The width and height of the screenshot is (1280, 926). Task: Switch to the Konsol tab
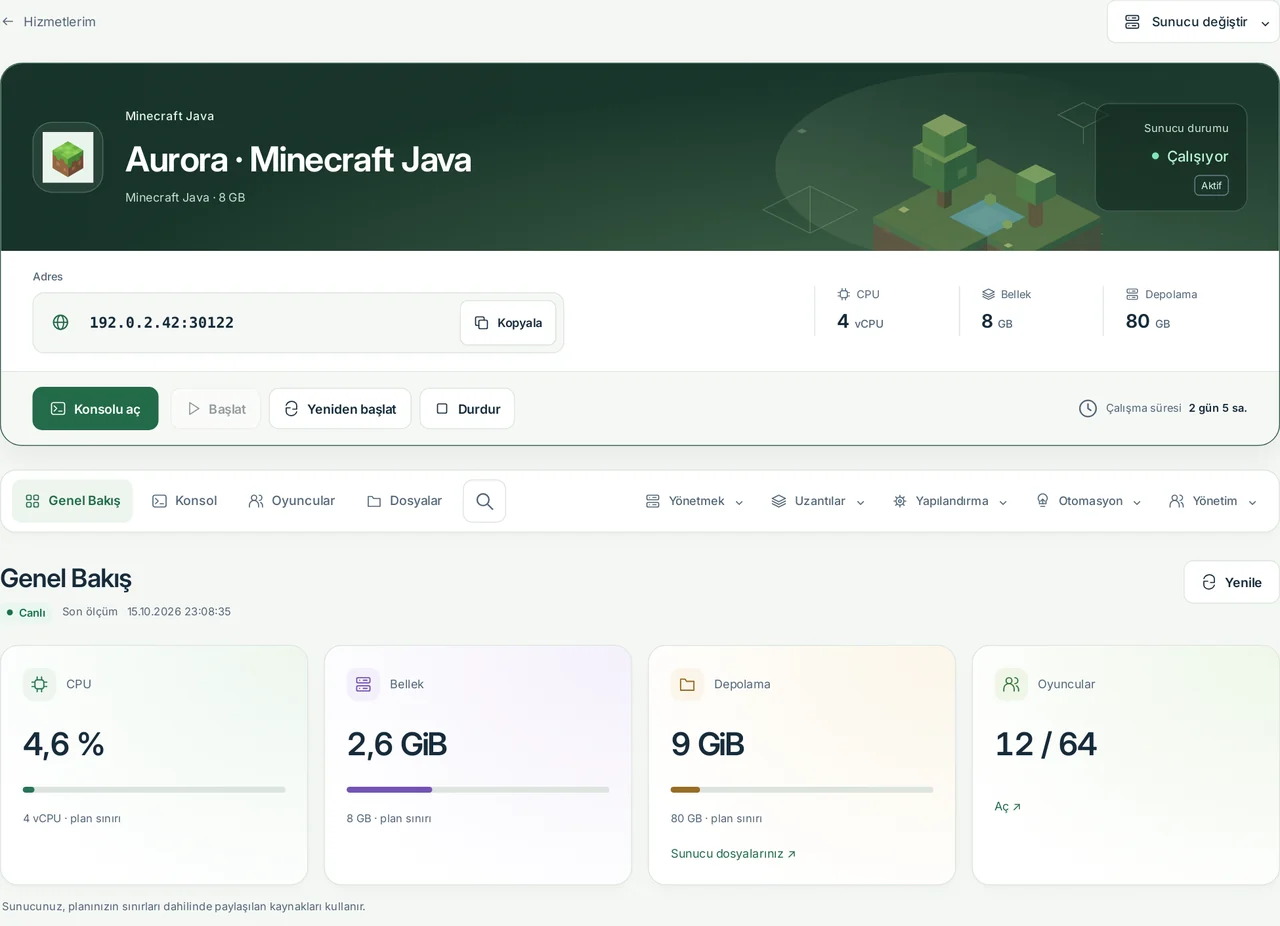(x=184, y=501)
